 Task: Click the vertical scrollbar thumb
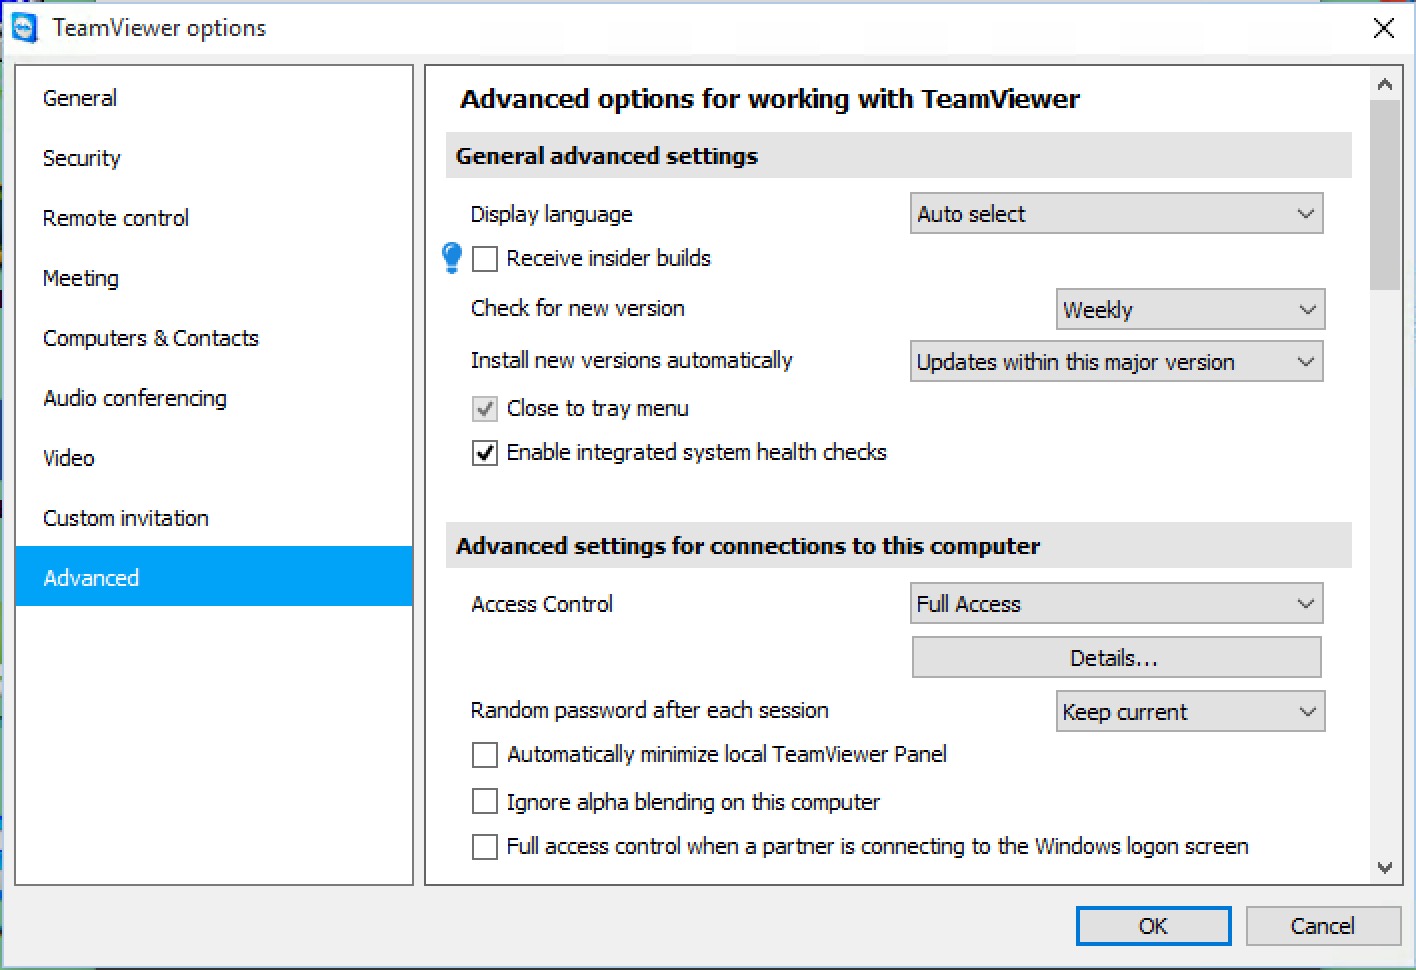(1385, 194)
